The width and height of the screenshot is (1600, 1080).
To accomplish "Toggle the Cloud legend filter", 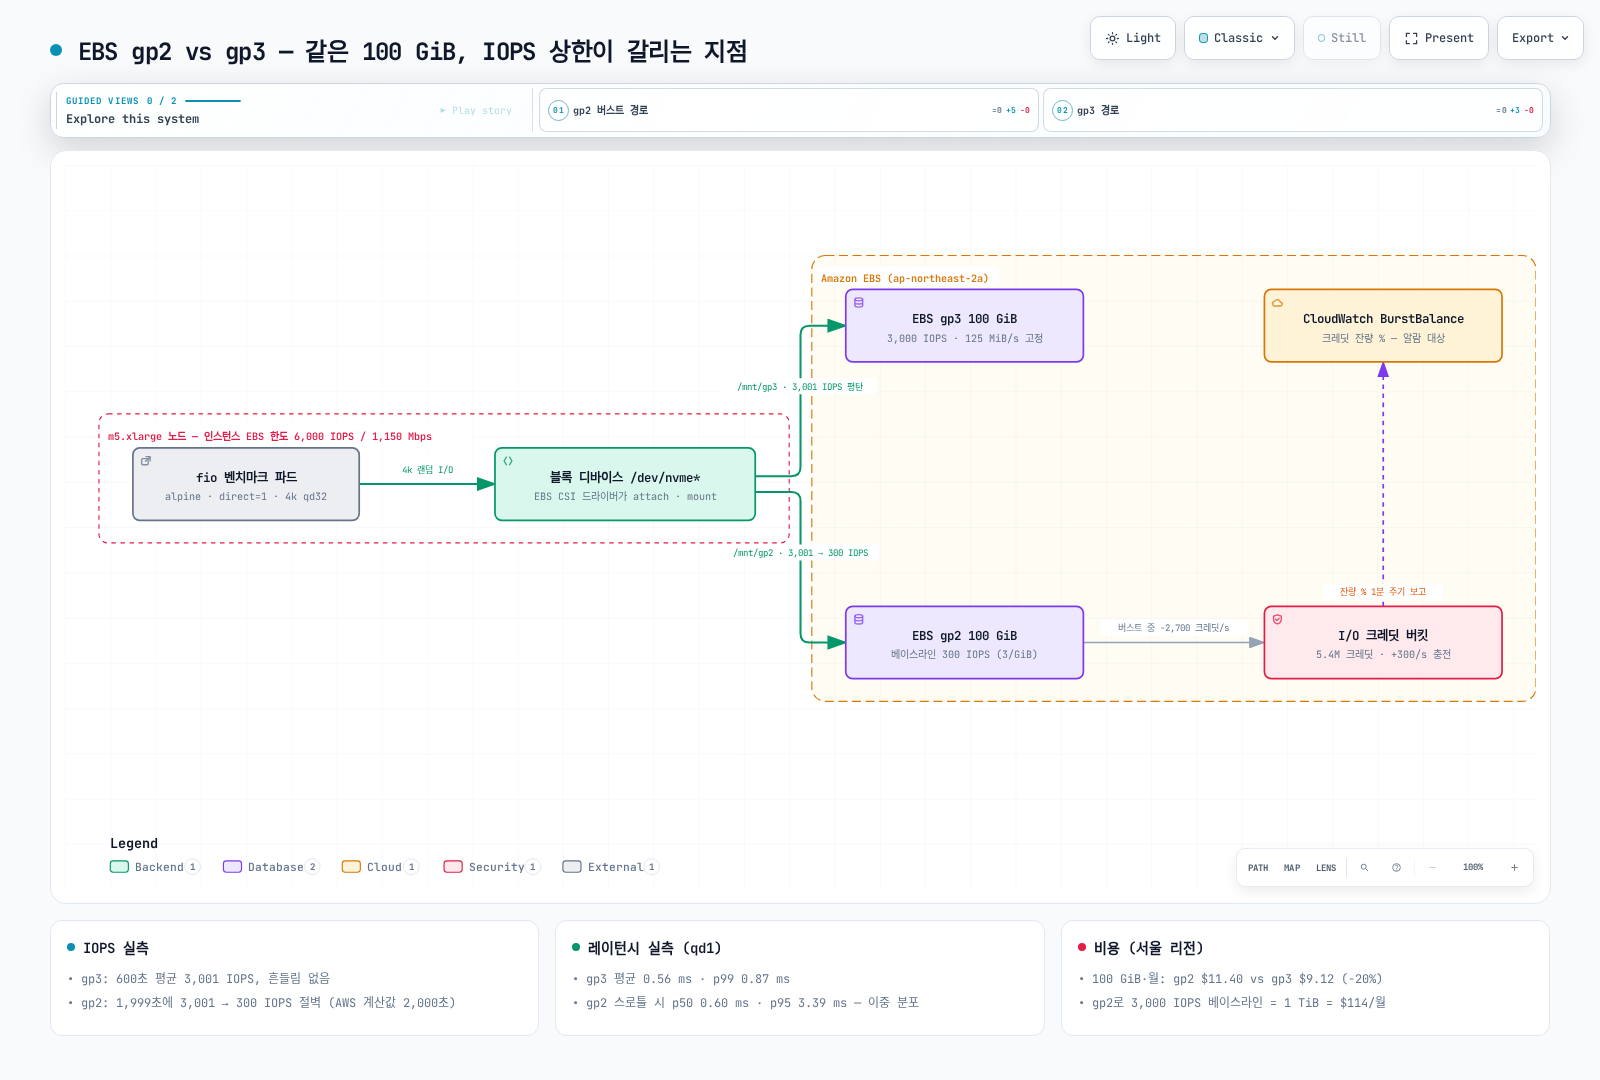I will click(x=380, y=867).
